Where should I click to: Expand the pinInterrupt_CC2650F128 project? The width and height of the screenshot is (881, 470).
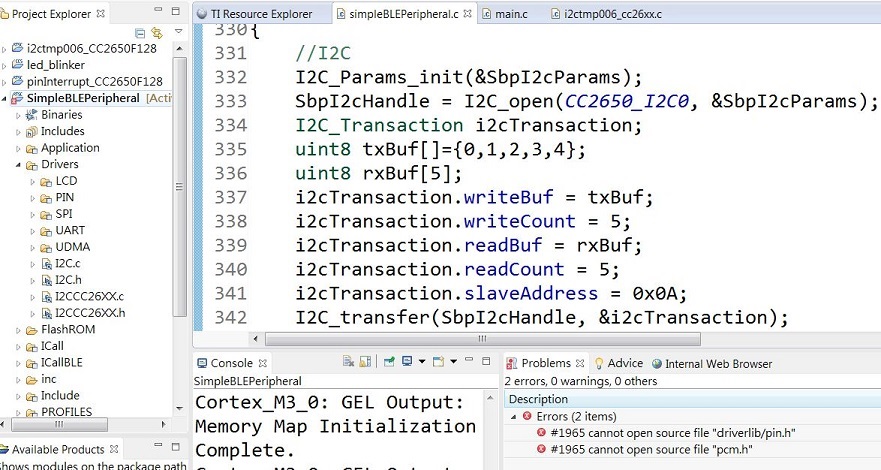[x=4, y=83]
